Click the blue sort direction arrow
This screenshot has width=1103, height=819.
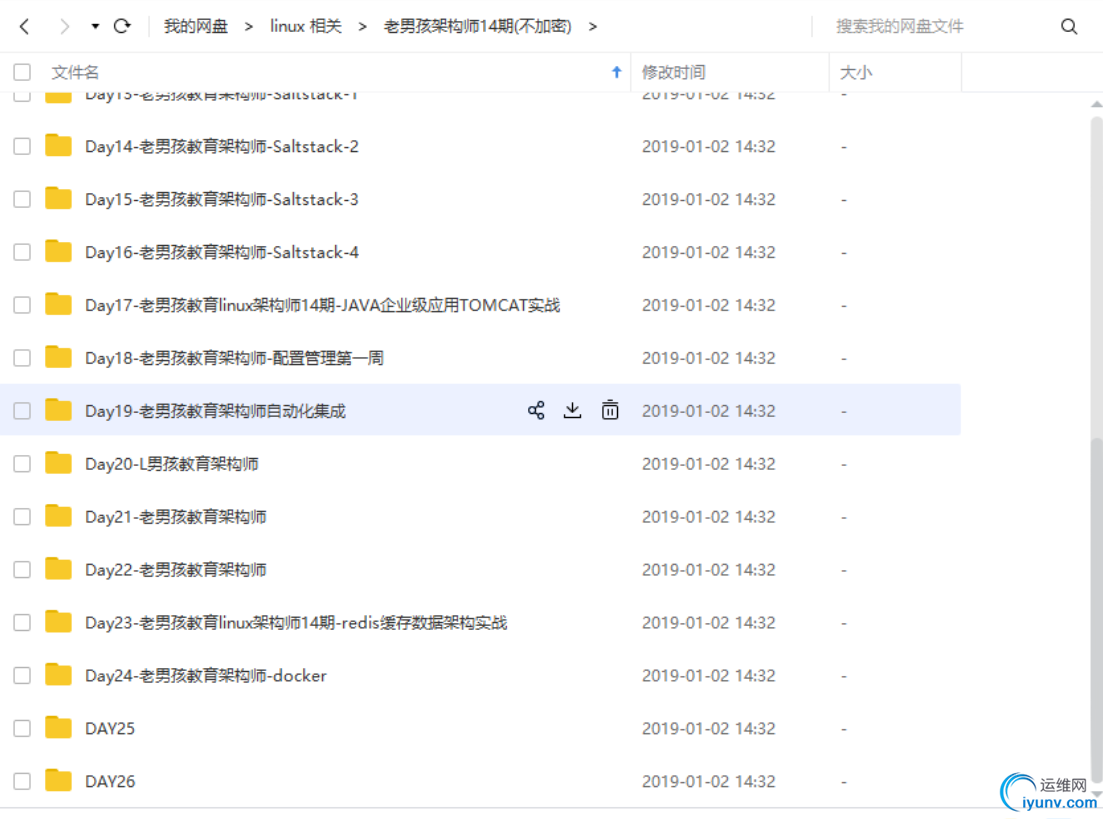[x=617, y=72]
